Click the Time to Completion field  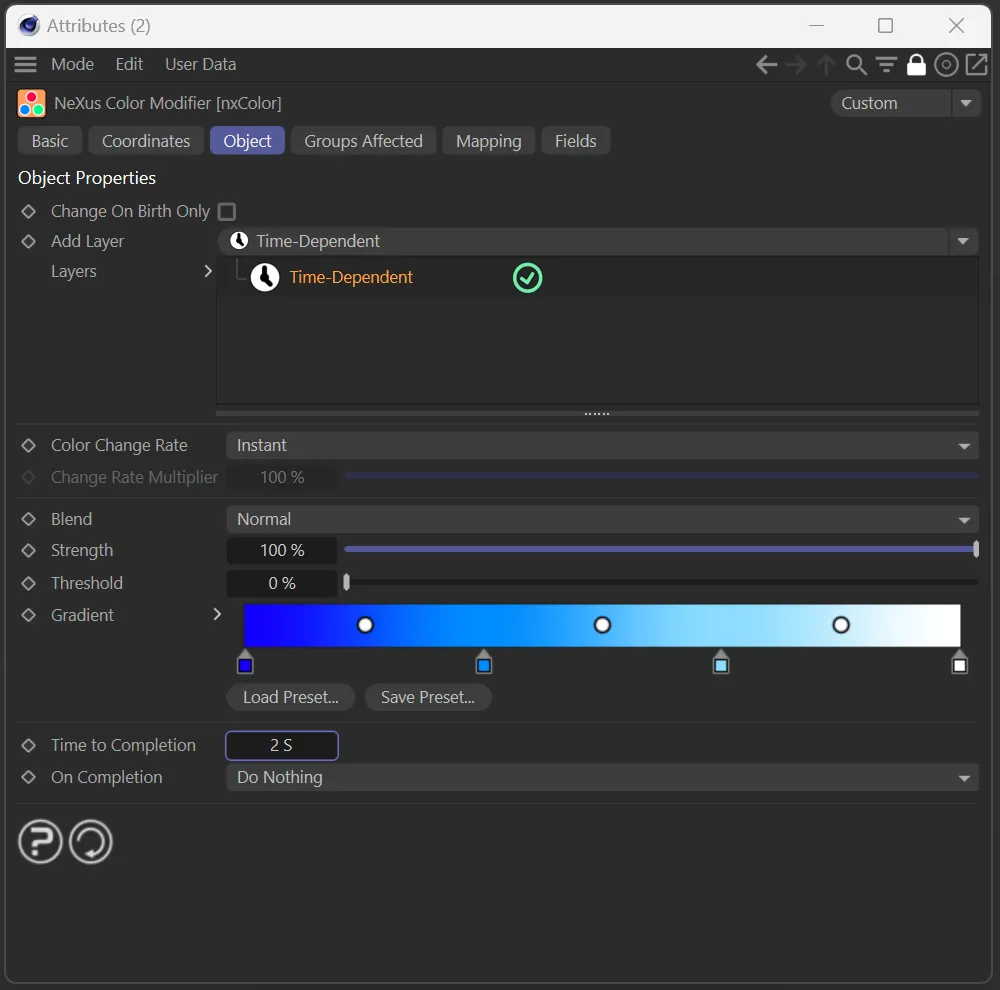282,746
